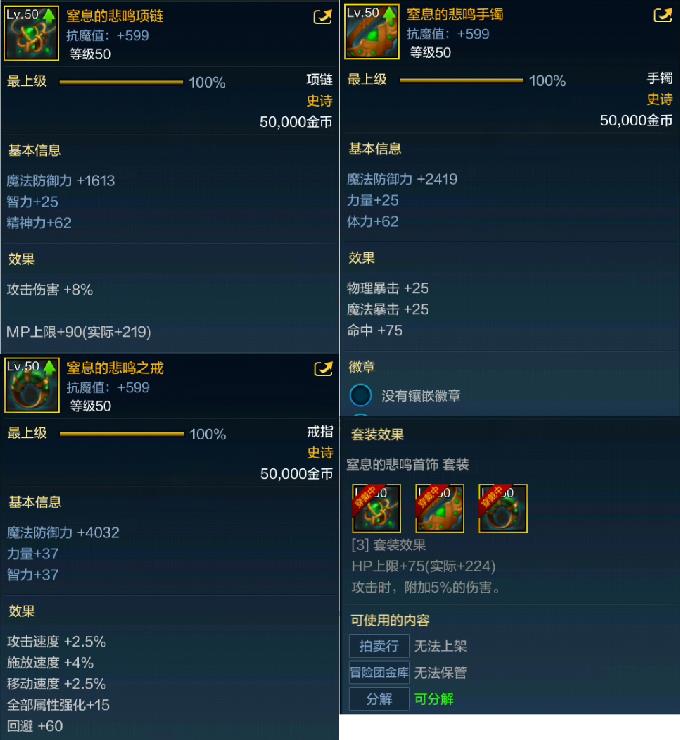Click the 拍卖行 auction house button
Viewport: 680px width, 740px height.
point(379,646)
